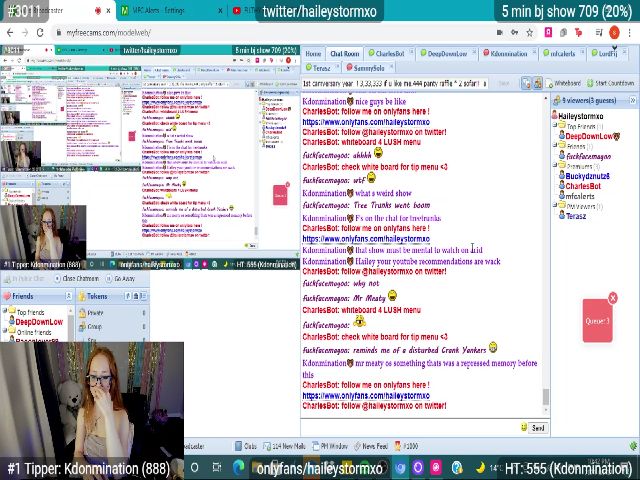This screenshot has width=640, height=480.
Task: Click the red Queue: 3 card
Action: pos(598,321)
